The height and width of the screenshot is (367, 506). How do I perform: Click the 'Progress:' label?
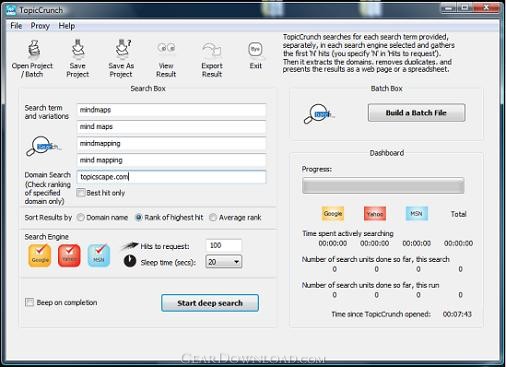[317, 169]
